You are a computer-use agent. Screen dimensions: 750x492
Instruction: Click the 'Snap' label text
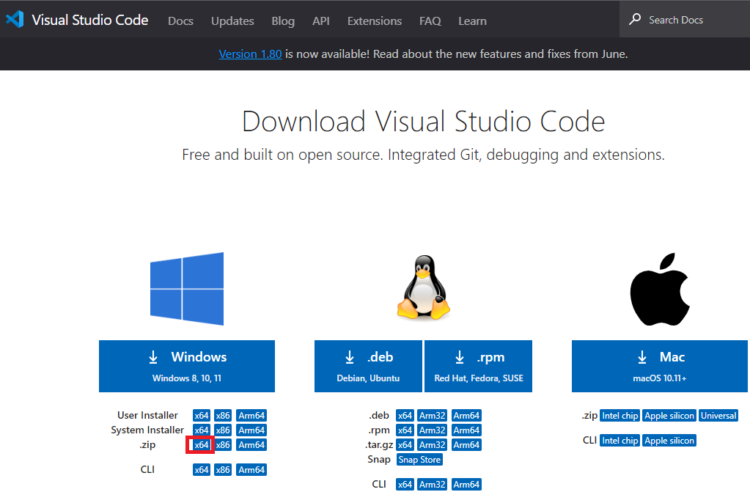(379, 459)
